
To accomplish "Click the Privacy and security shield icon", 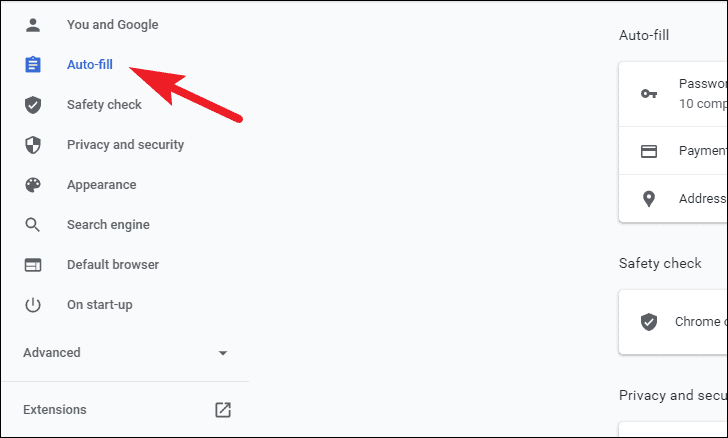I will 32,145.
